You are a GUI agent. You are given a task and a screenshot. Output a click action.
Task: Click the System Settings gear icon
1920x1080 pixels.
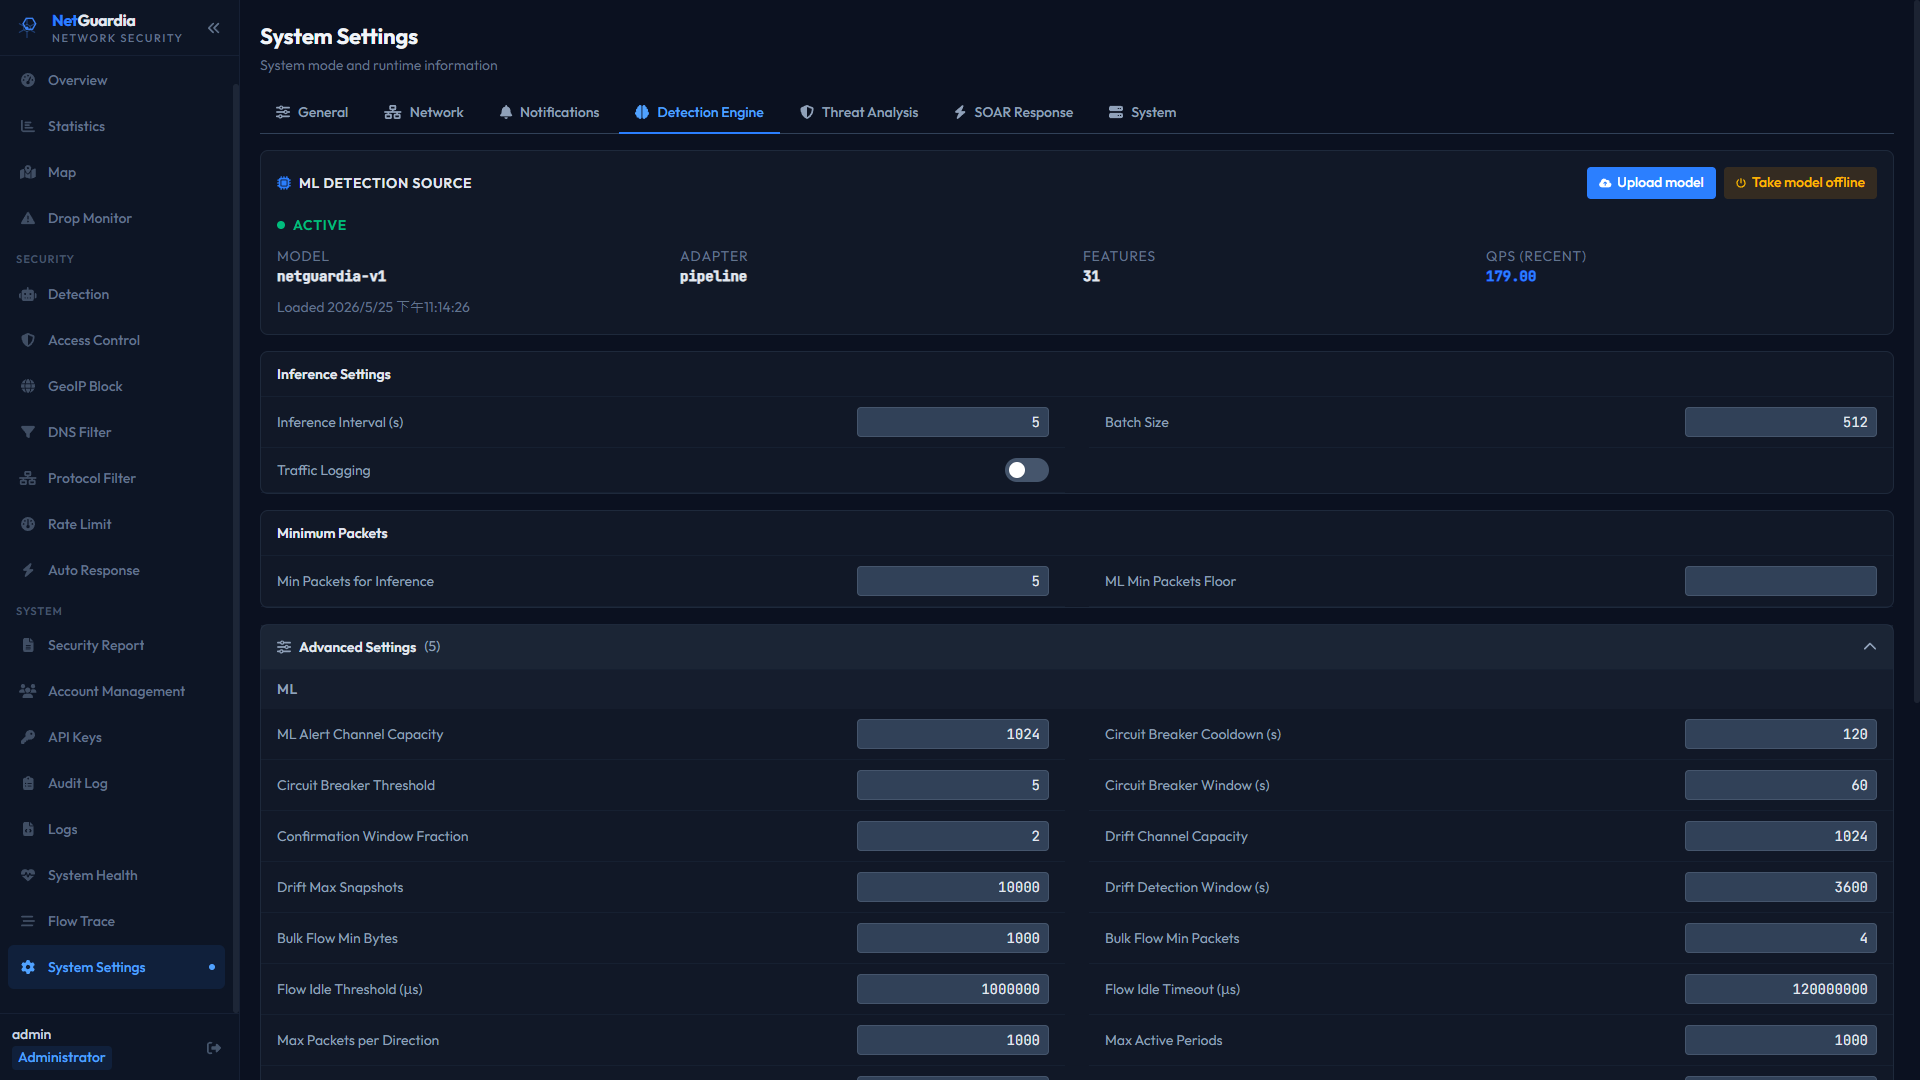(x=28, y=967)
